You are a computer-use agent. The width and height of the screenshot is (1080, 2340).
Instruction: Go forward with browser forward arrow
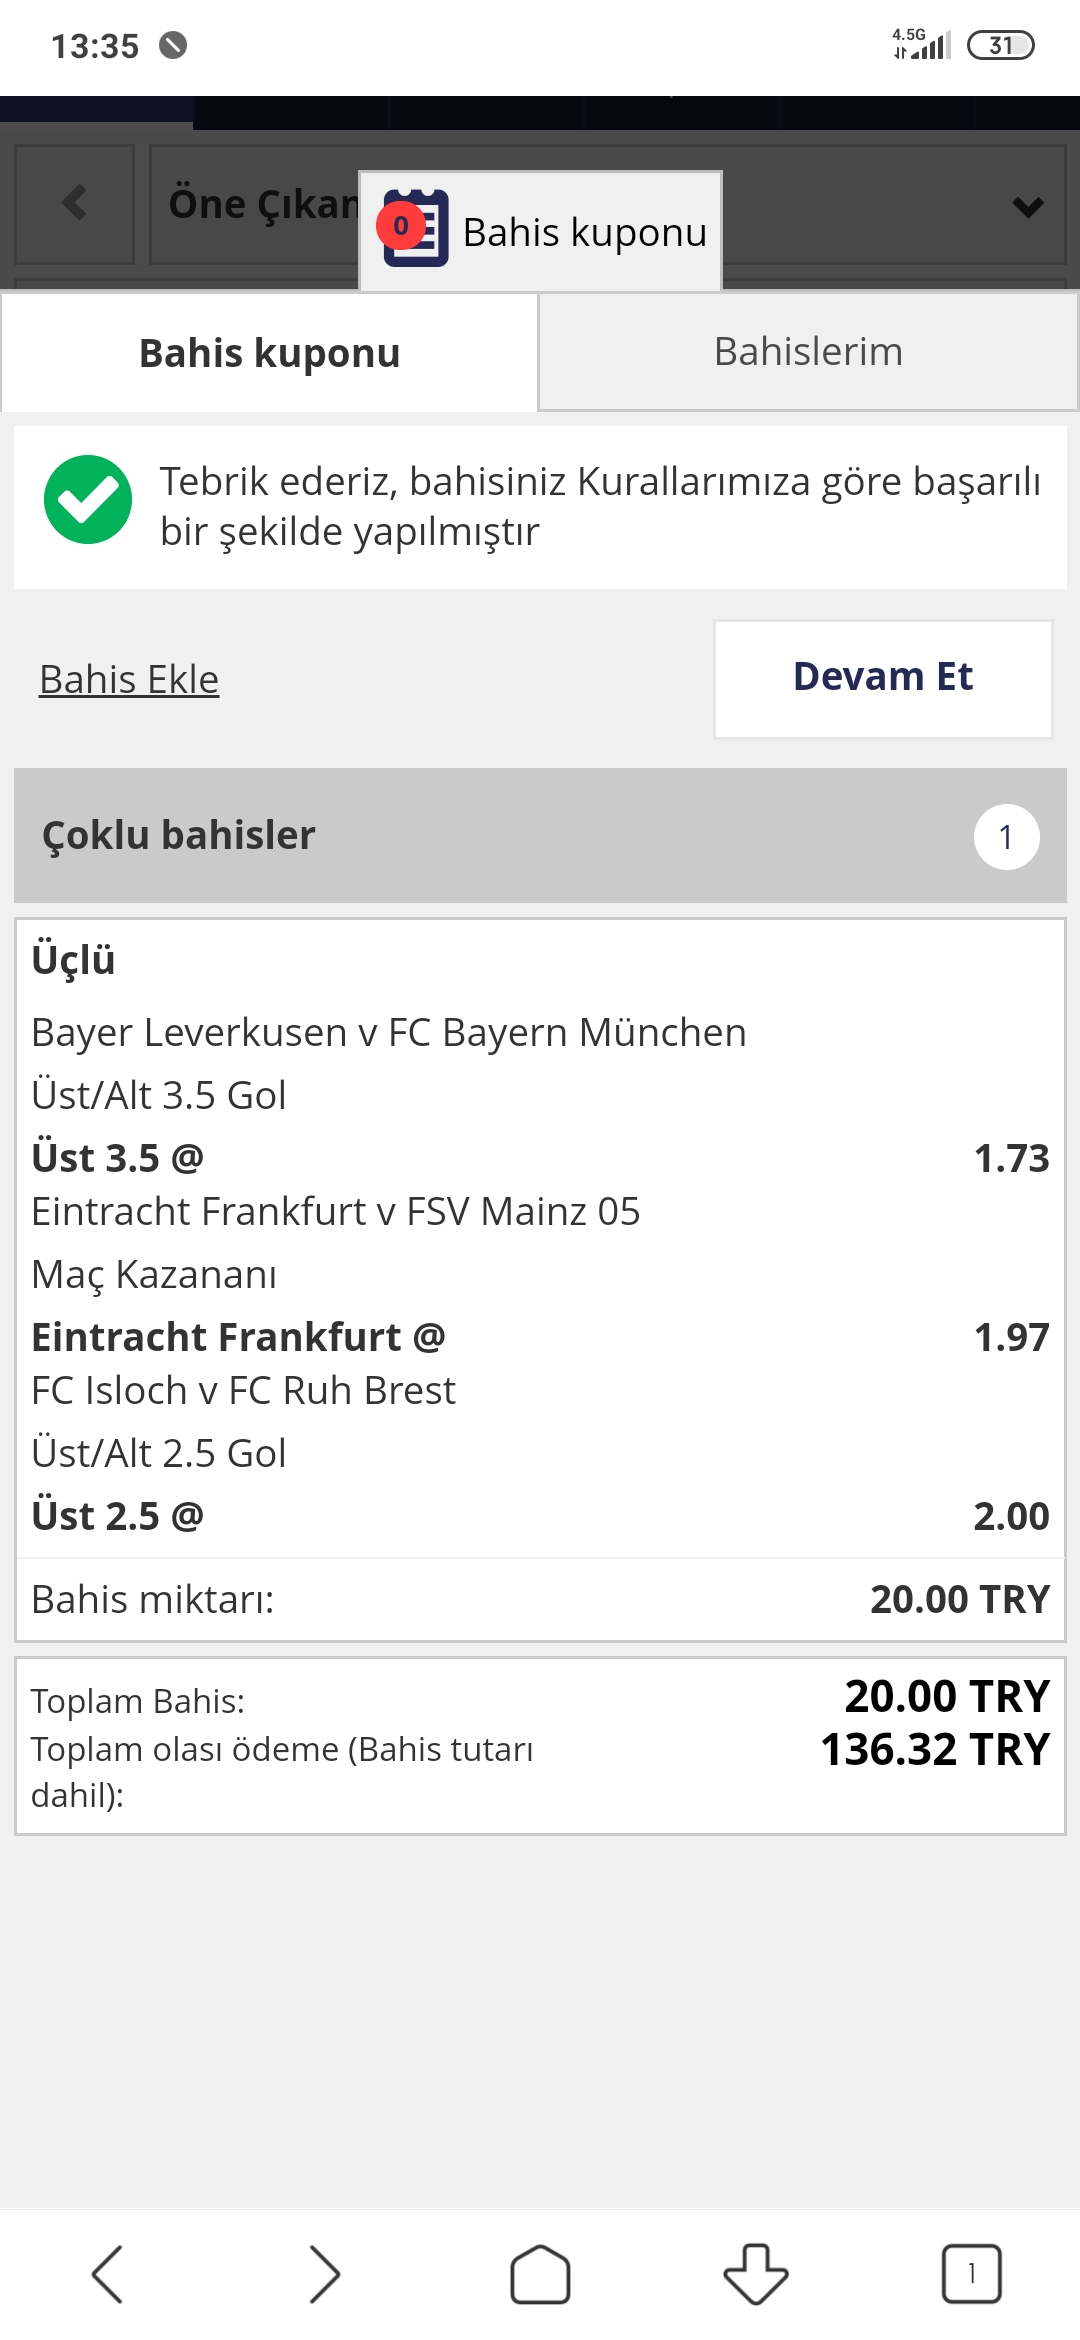click(324, 2274)
